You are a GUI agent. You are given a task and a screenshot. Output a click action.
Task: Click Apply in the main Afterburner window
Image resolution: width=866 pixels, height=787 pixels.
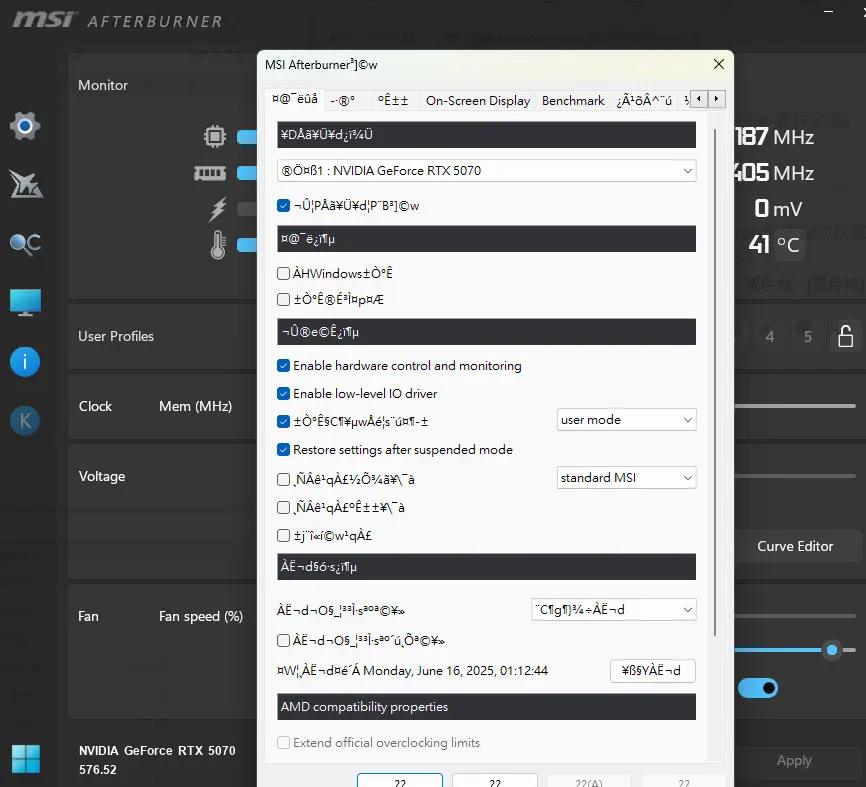pyautogui.click(x=794, y=760)
